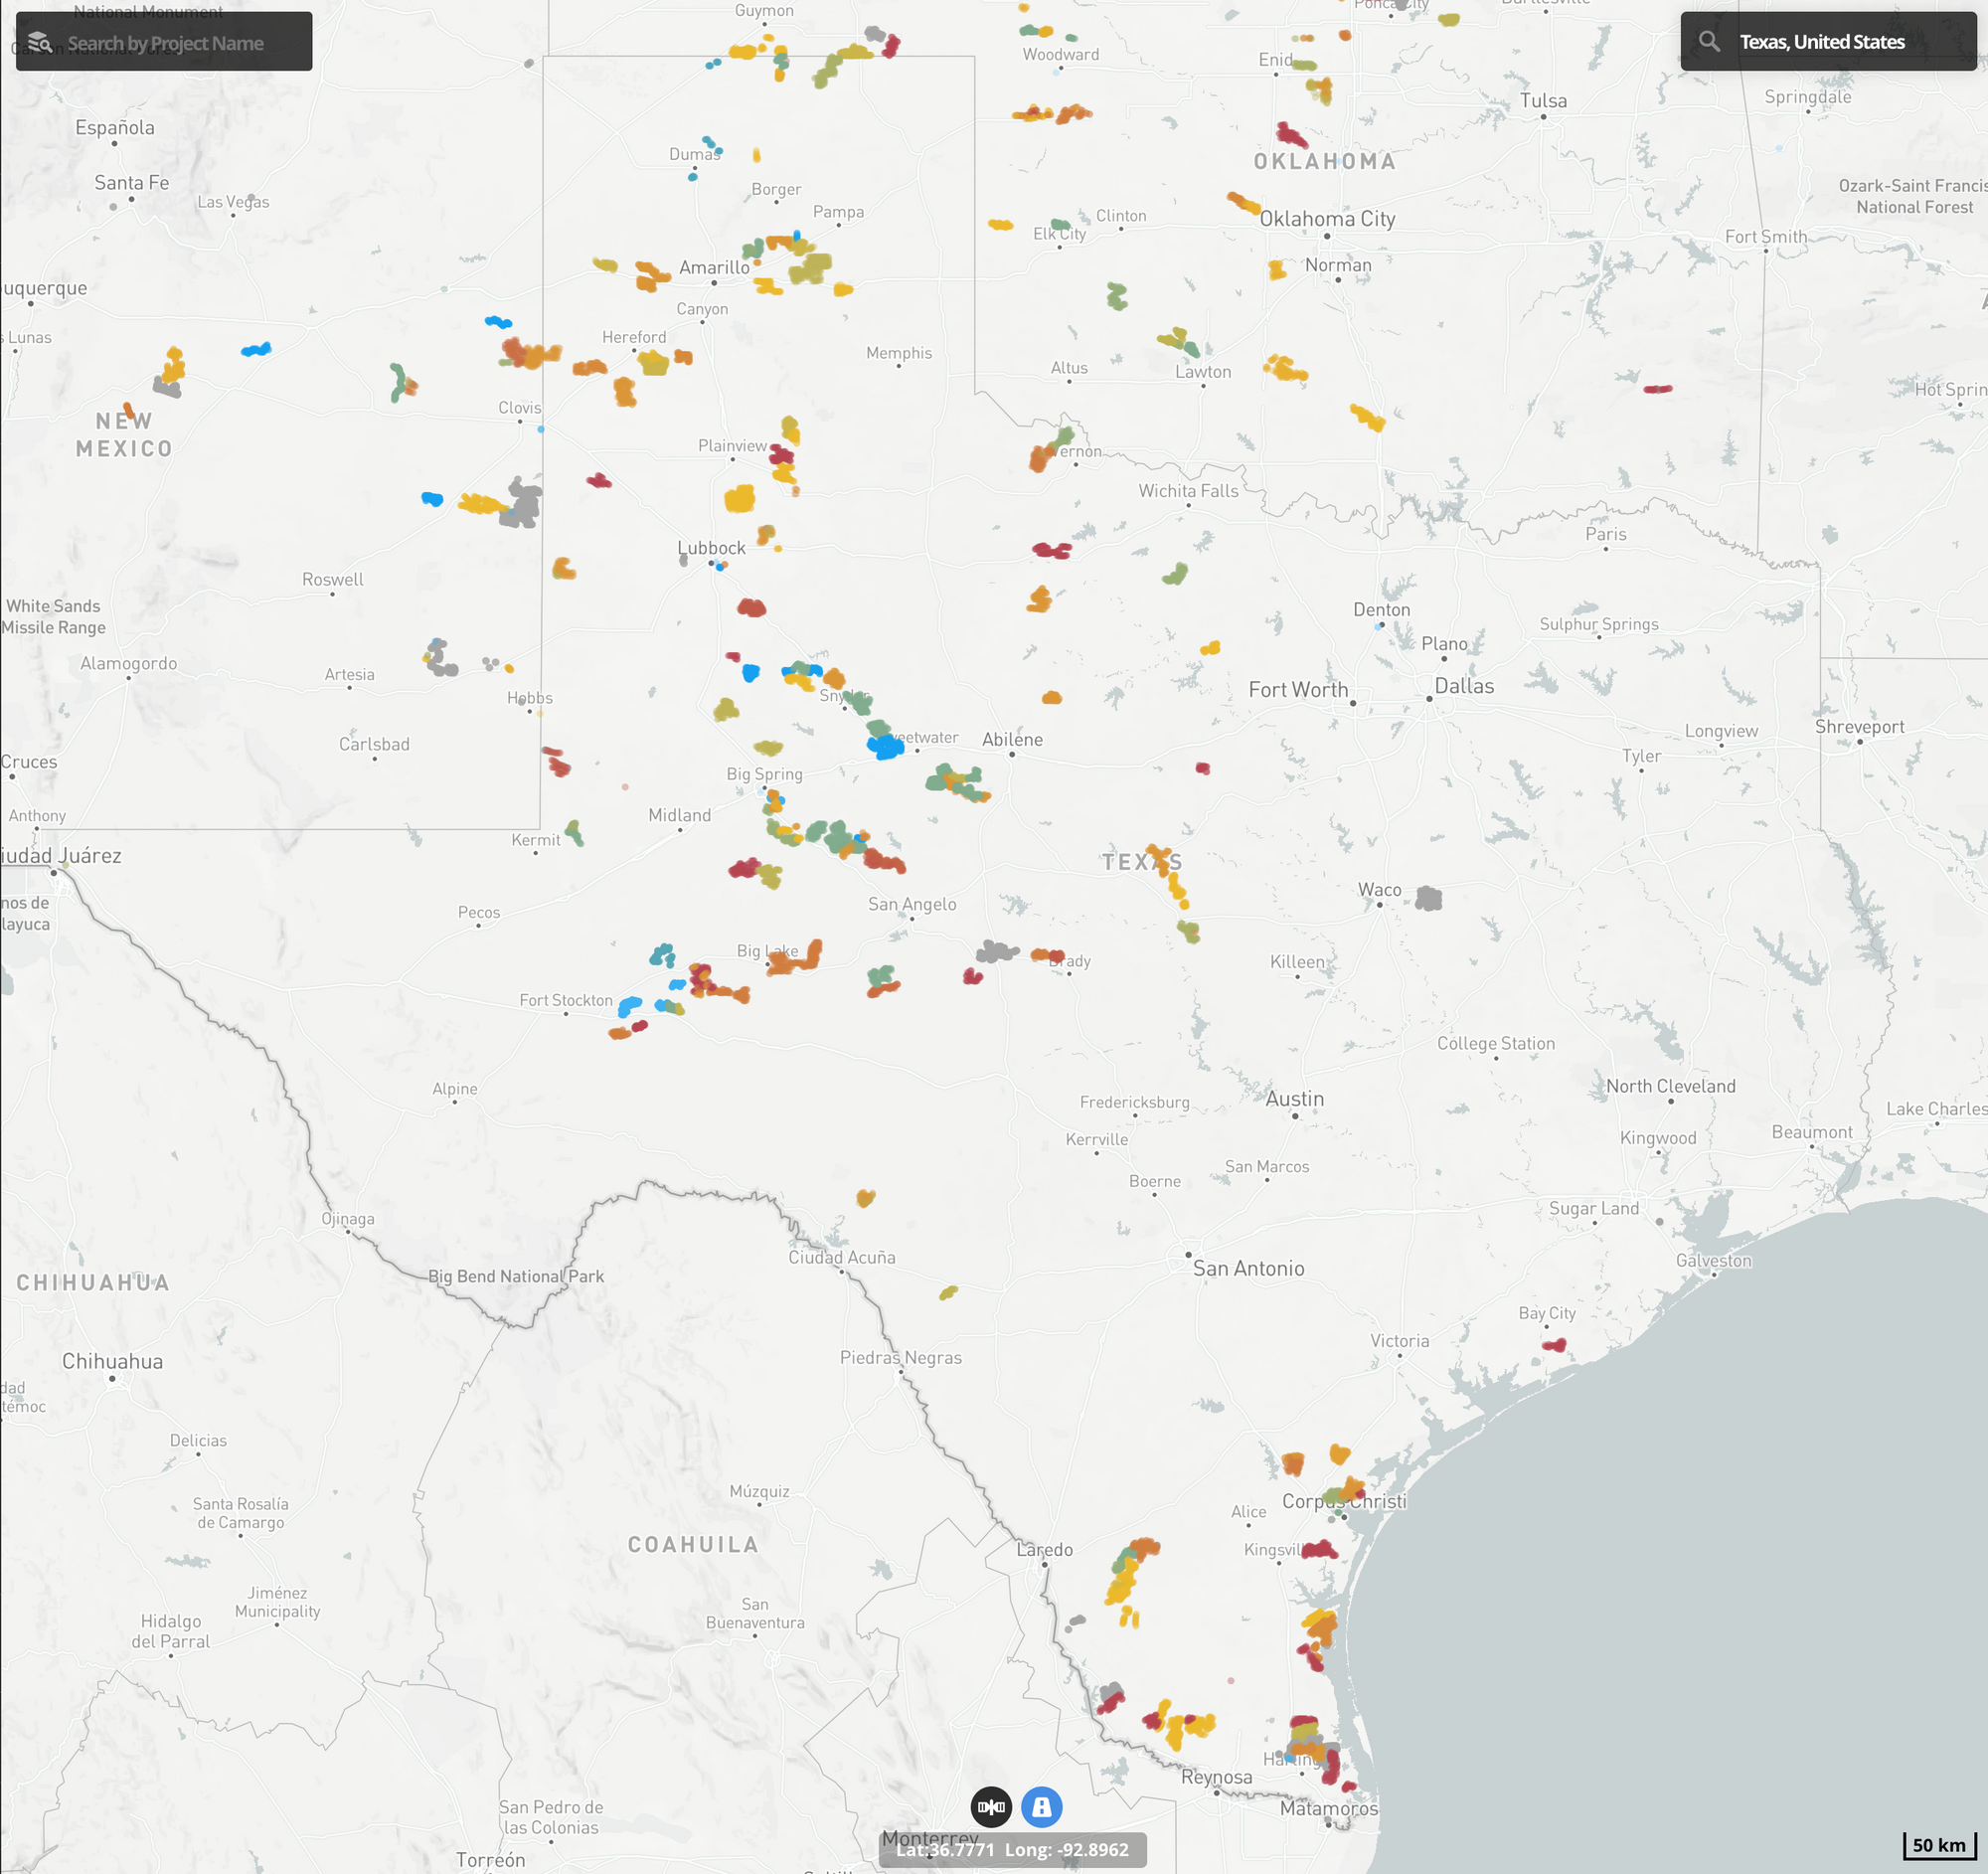Click the Oklahoma City label
1988x1874 pixels.
point(1327,219)
